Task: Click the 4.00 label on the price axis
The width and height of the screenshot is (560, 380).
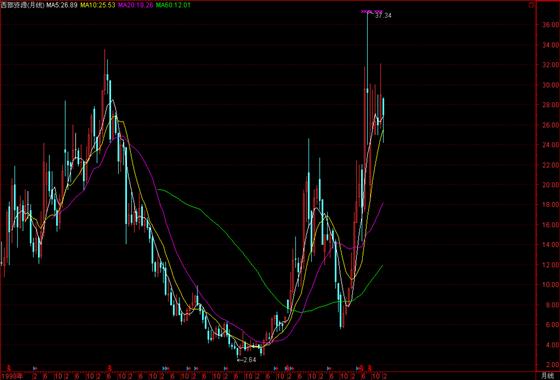Action: tap(552, 345)
